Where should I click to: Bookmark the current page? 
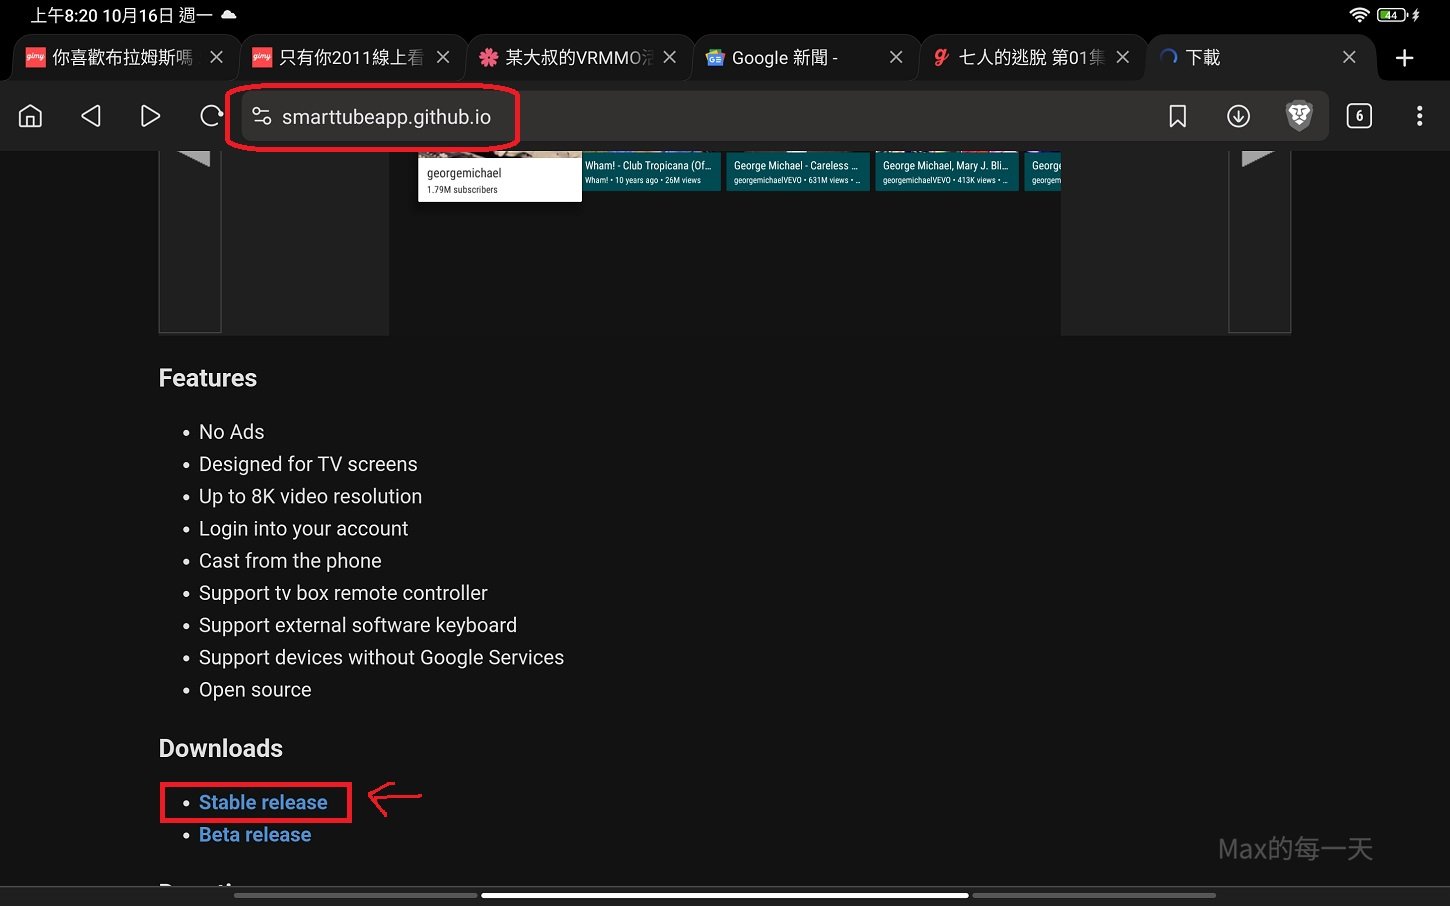click(1177, 115)
